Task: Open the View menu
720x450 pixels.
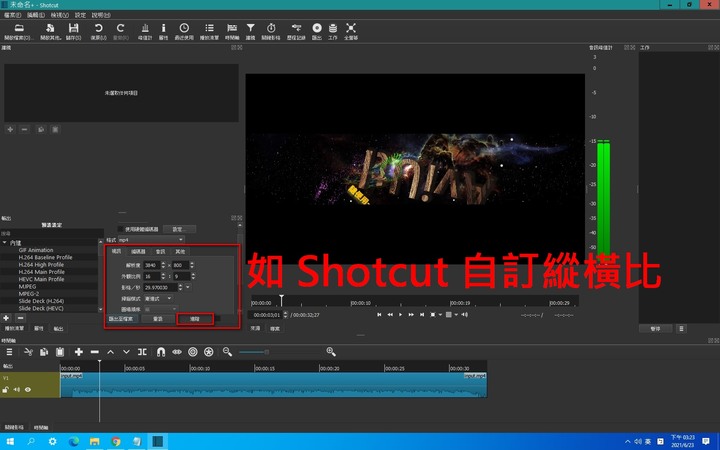Action: click(60, 15)
